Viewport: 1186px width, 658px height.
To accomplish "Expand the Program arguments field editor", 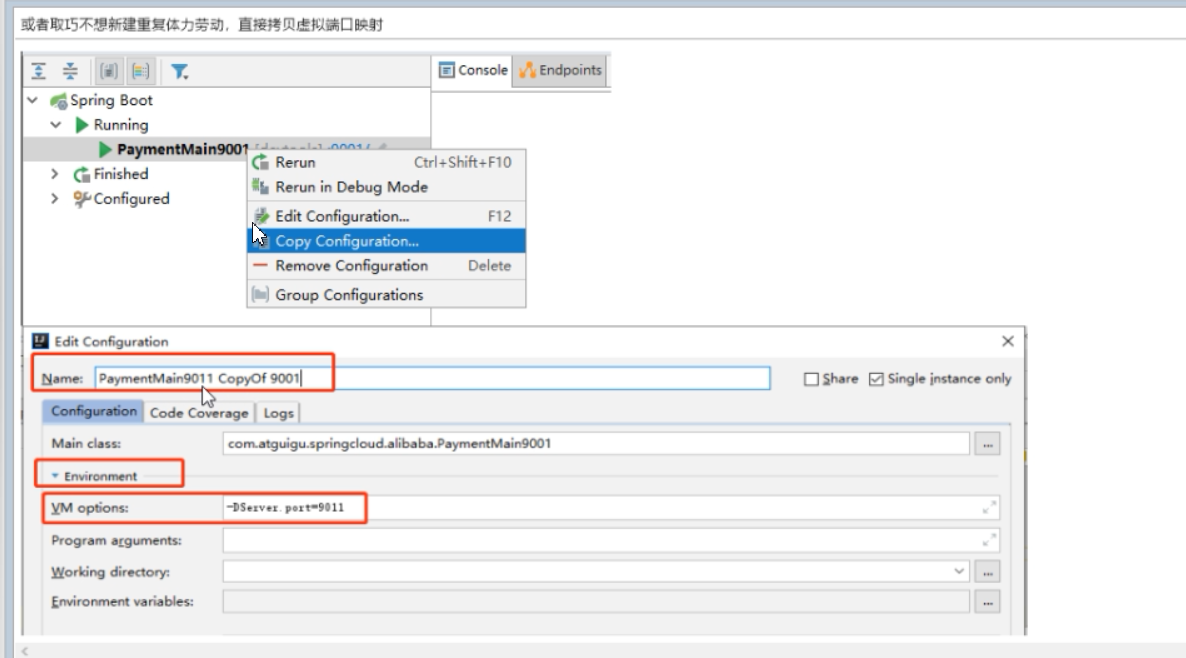I will pos(989,540).
